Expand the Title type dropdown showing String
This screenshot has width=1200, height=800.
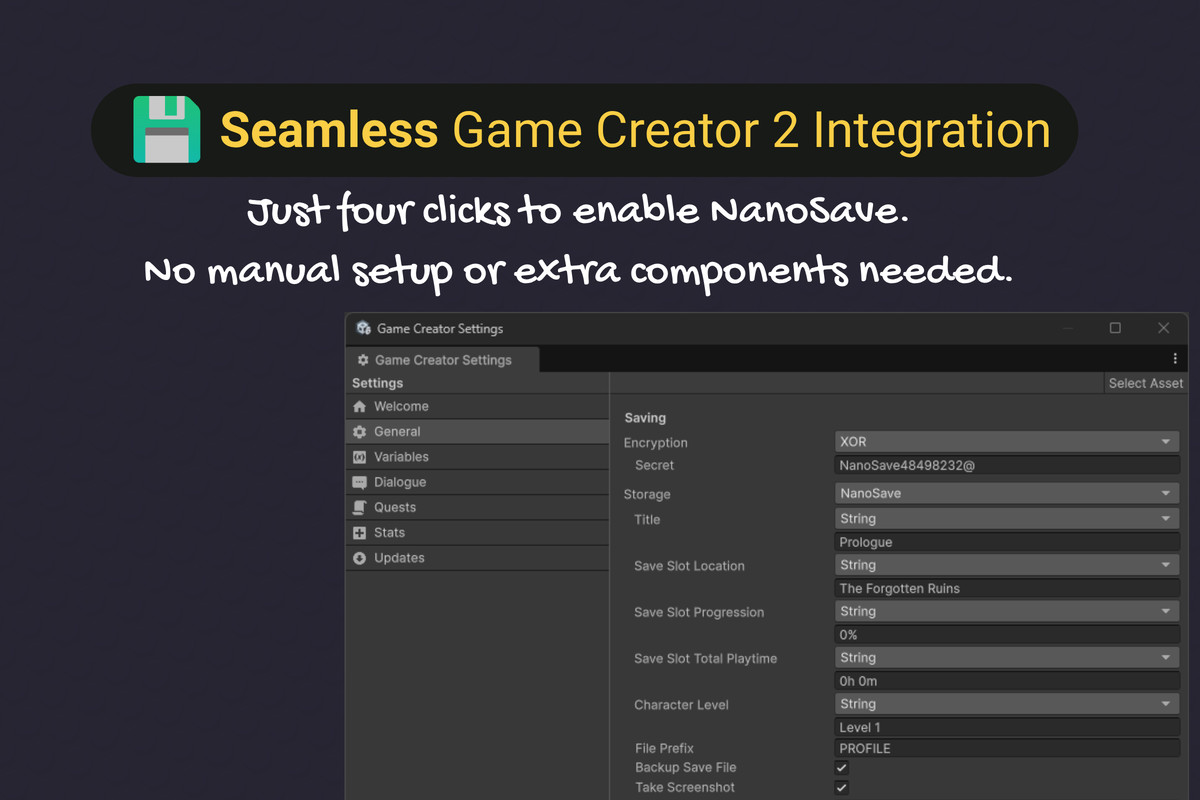point(1006,518)
